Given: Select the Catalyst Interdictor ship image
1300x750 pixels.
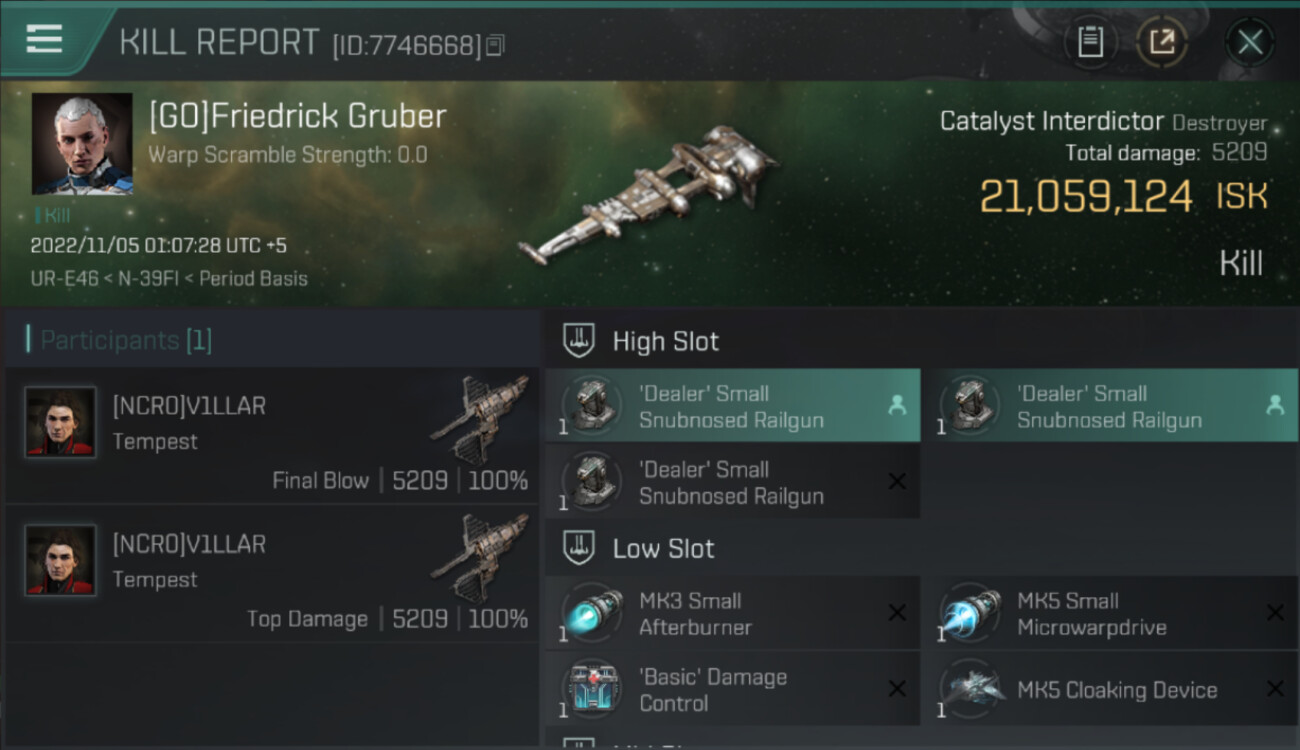Looking at the screenshot, I should [x=648, y=195].
